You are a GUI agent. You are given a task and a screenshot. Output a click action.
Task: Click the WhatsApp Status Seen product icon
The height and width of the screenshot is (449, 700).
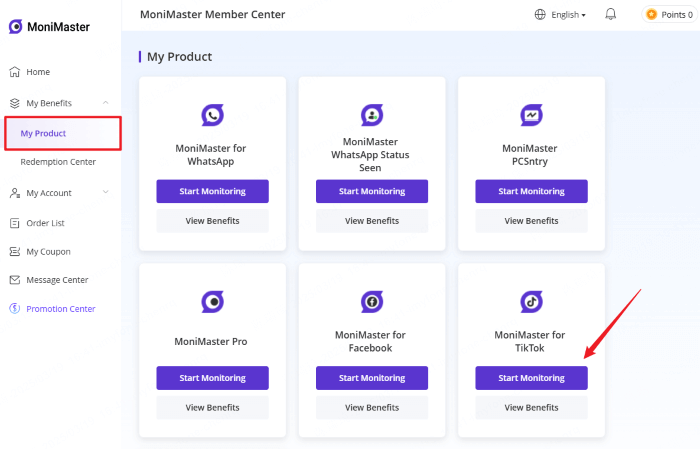tap(372, 115)
